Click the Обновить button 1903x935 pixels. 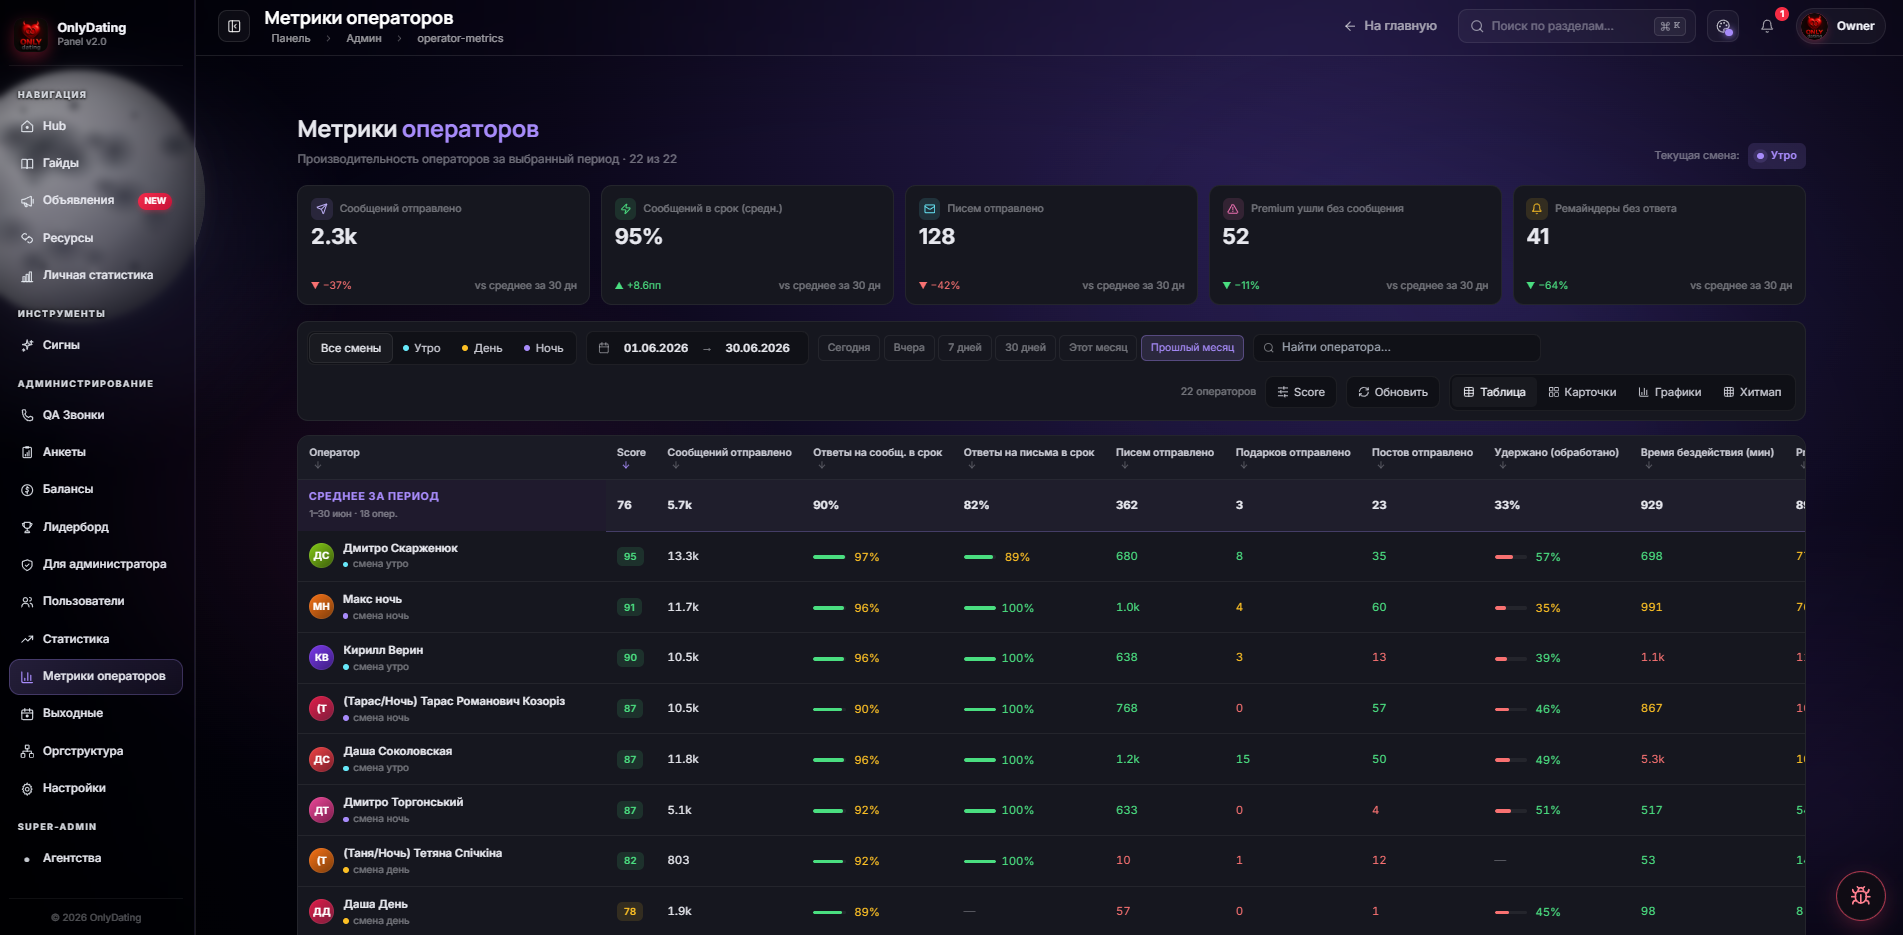point(1392,392)
